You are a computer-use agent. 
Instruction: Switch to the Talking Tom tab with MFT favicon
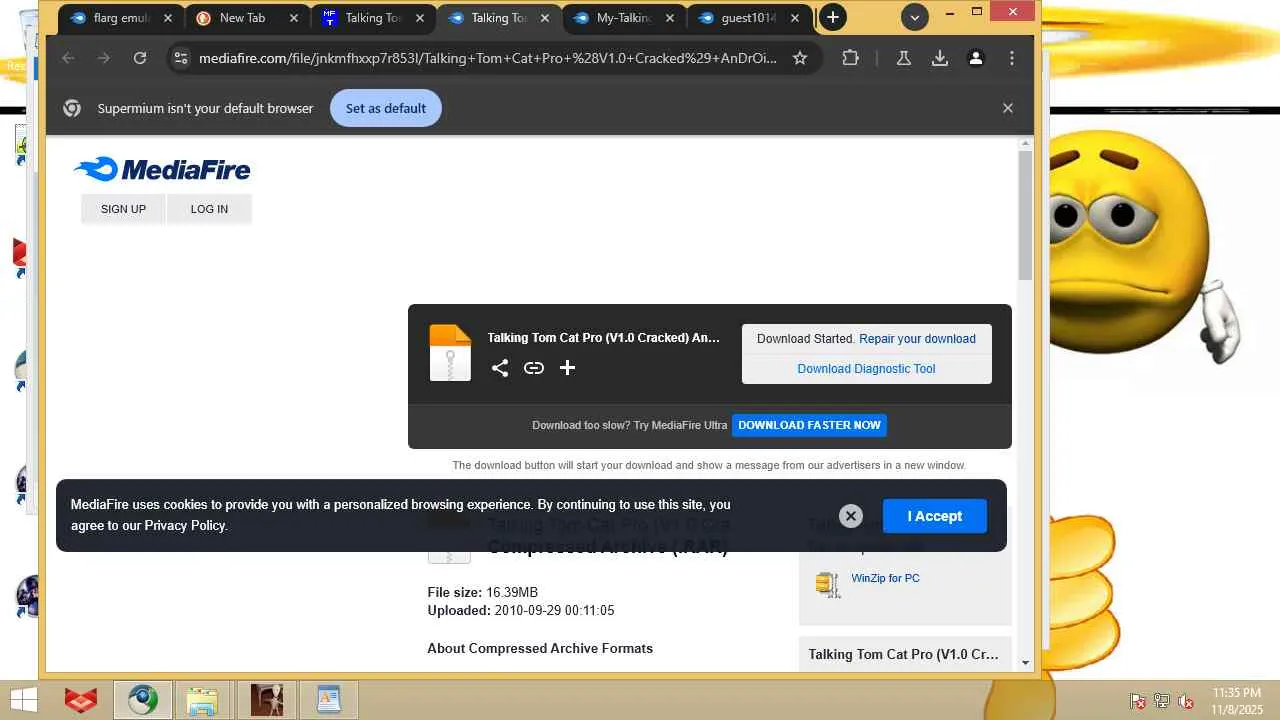point(373,18)
